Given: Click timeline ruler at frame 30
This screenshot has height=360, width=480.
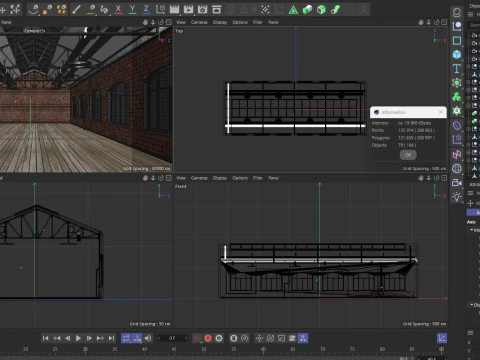Looking at the screenshot, I should (85, 349).
